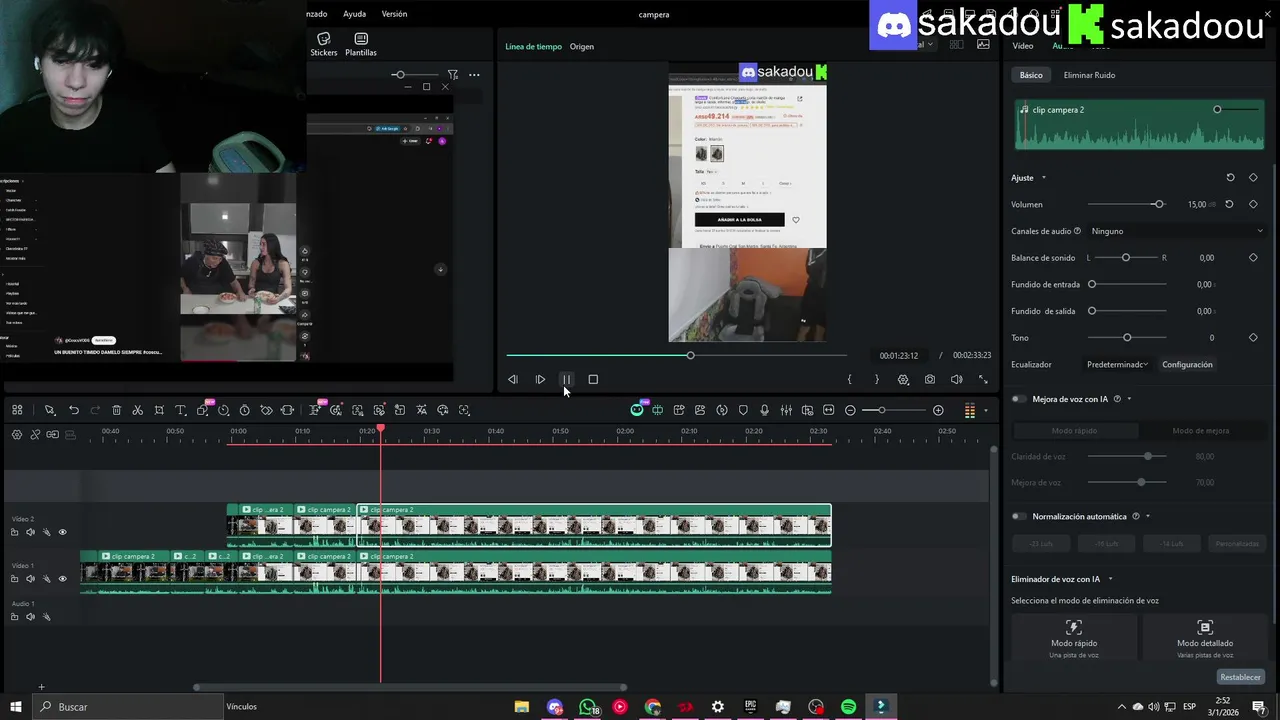The width and height of the screenshot is (1280, 720).
Task: Click the Volumen slider handle
Action: [1158, 204]
